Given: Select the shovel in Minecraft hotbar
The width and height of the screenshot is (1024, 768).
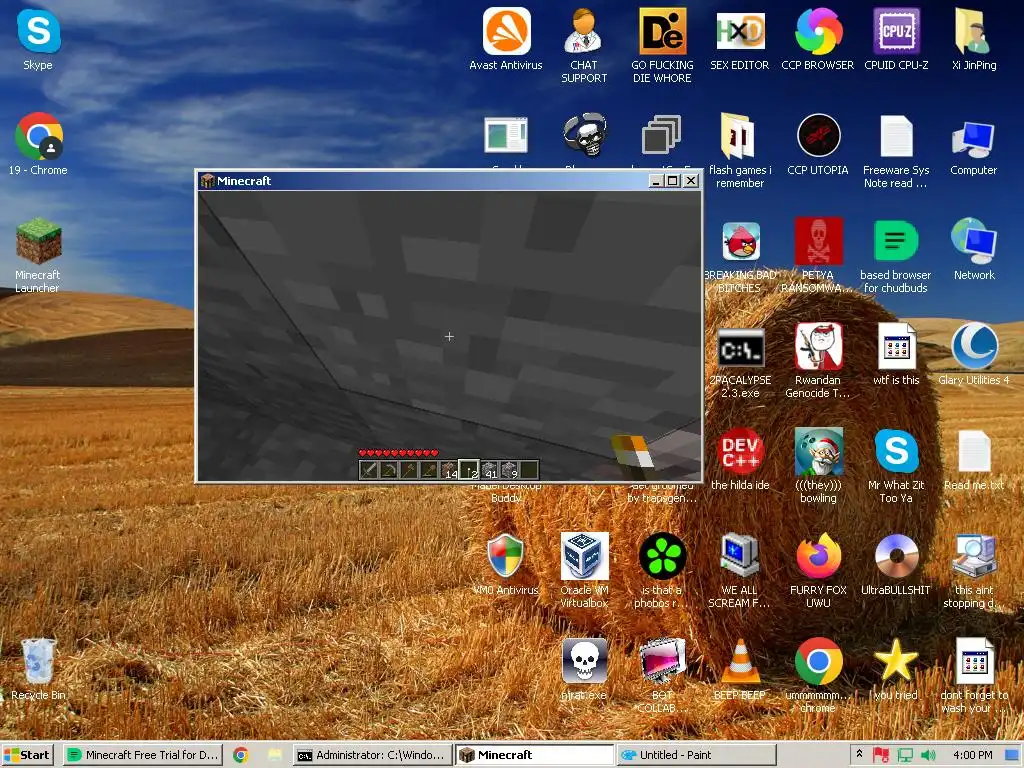Looking at the screenshot, I should [409, 470].
